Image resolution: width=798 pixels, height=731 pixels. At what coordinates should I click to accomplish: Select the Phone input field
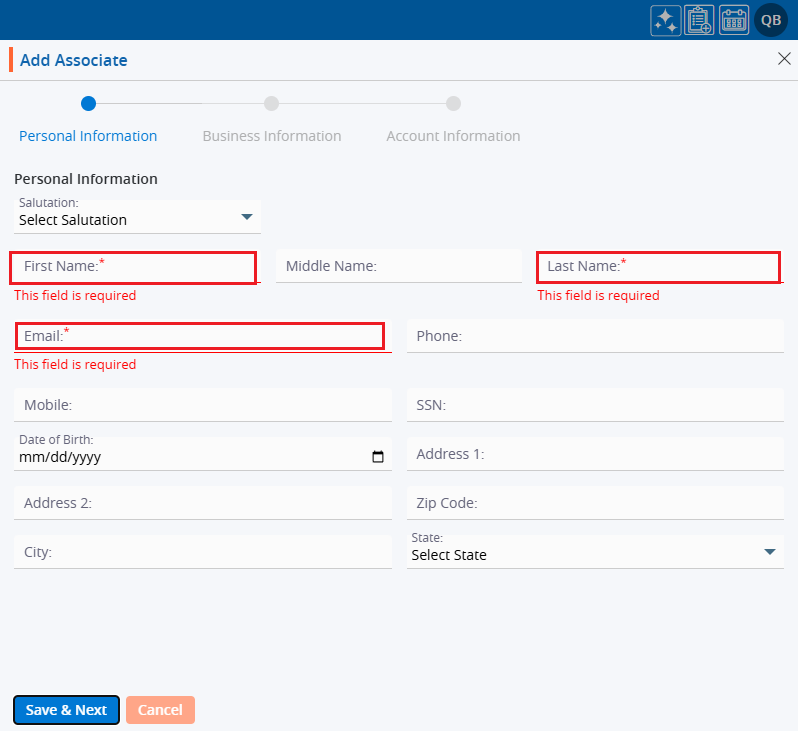click(x=595, y=336)
